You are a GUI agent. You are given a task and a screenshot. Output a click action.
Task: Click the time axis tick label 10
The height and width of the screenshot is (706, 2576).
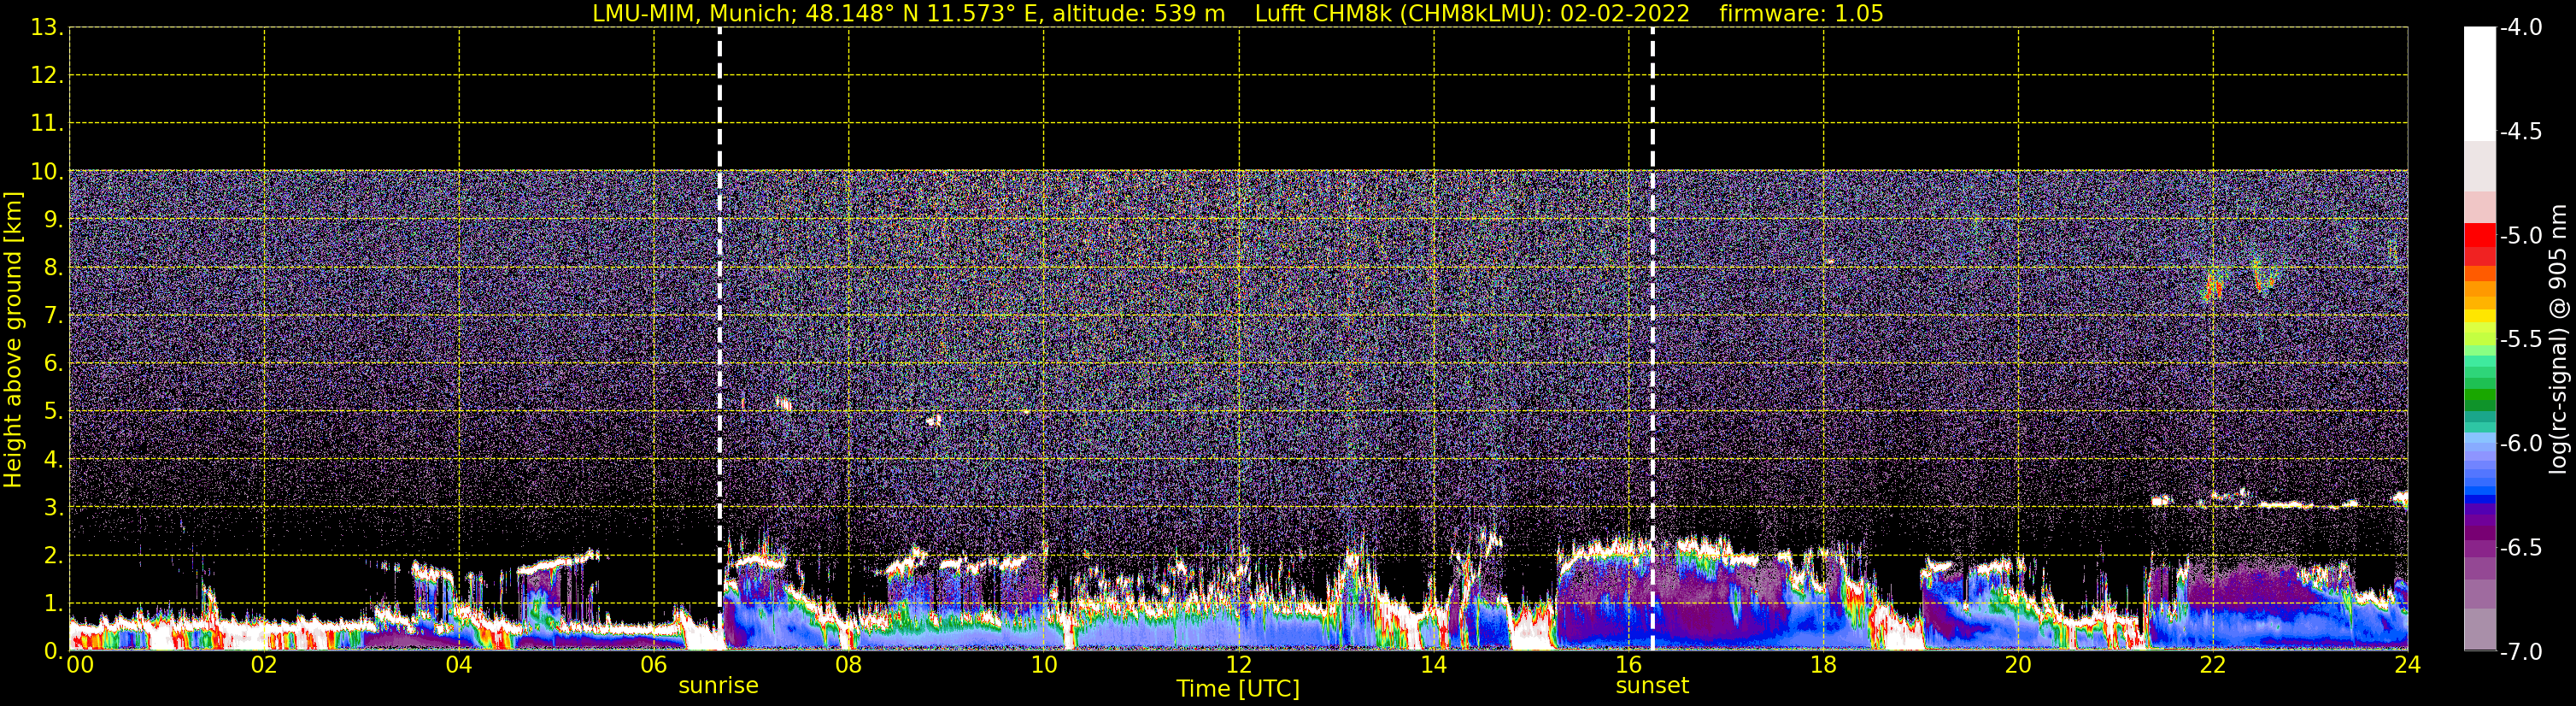(1043, 665)
